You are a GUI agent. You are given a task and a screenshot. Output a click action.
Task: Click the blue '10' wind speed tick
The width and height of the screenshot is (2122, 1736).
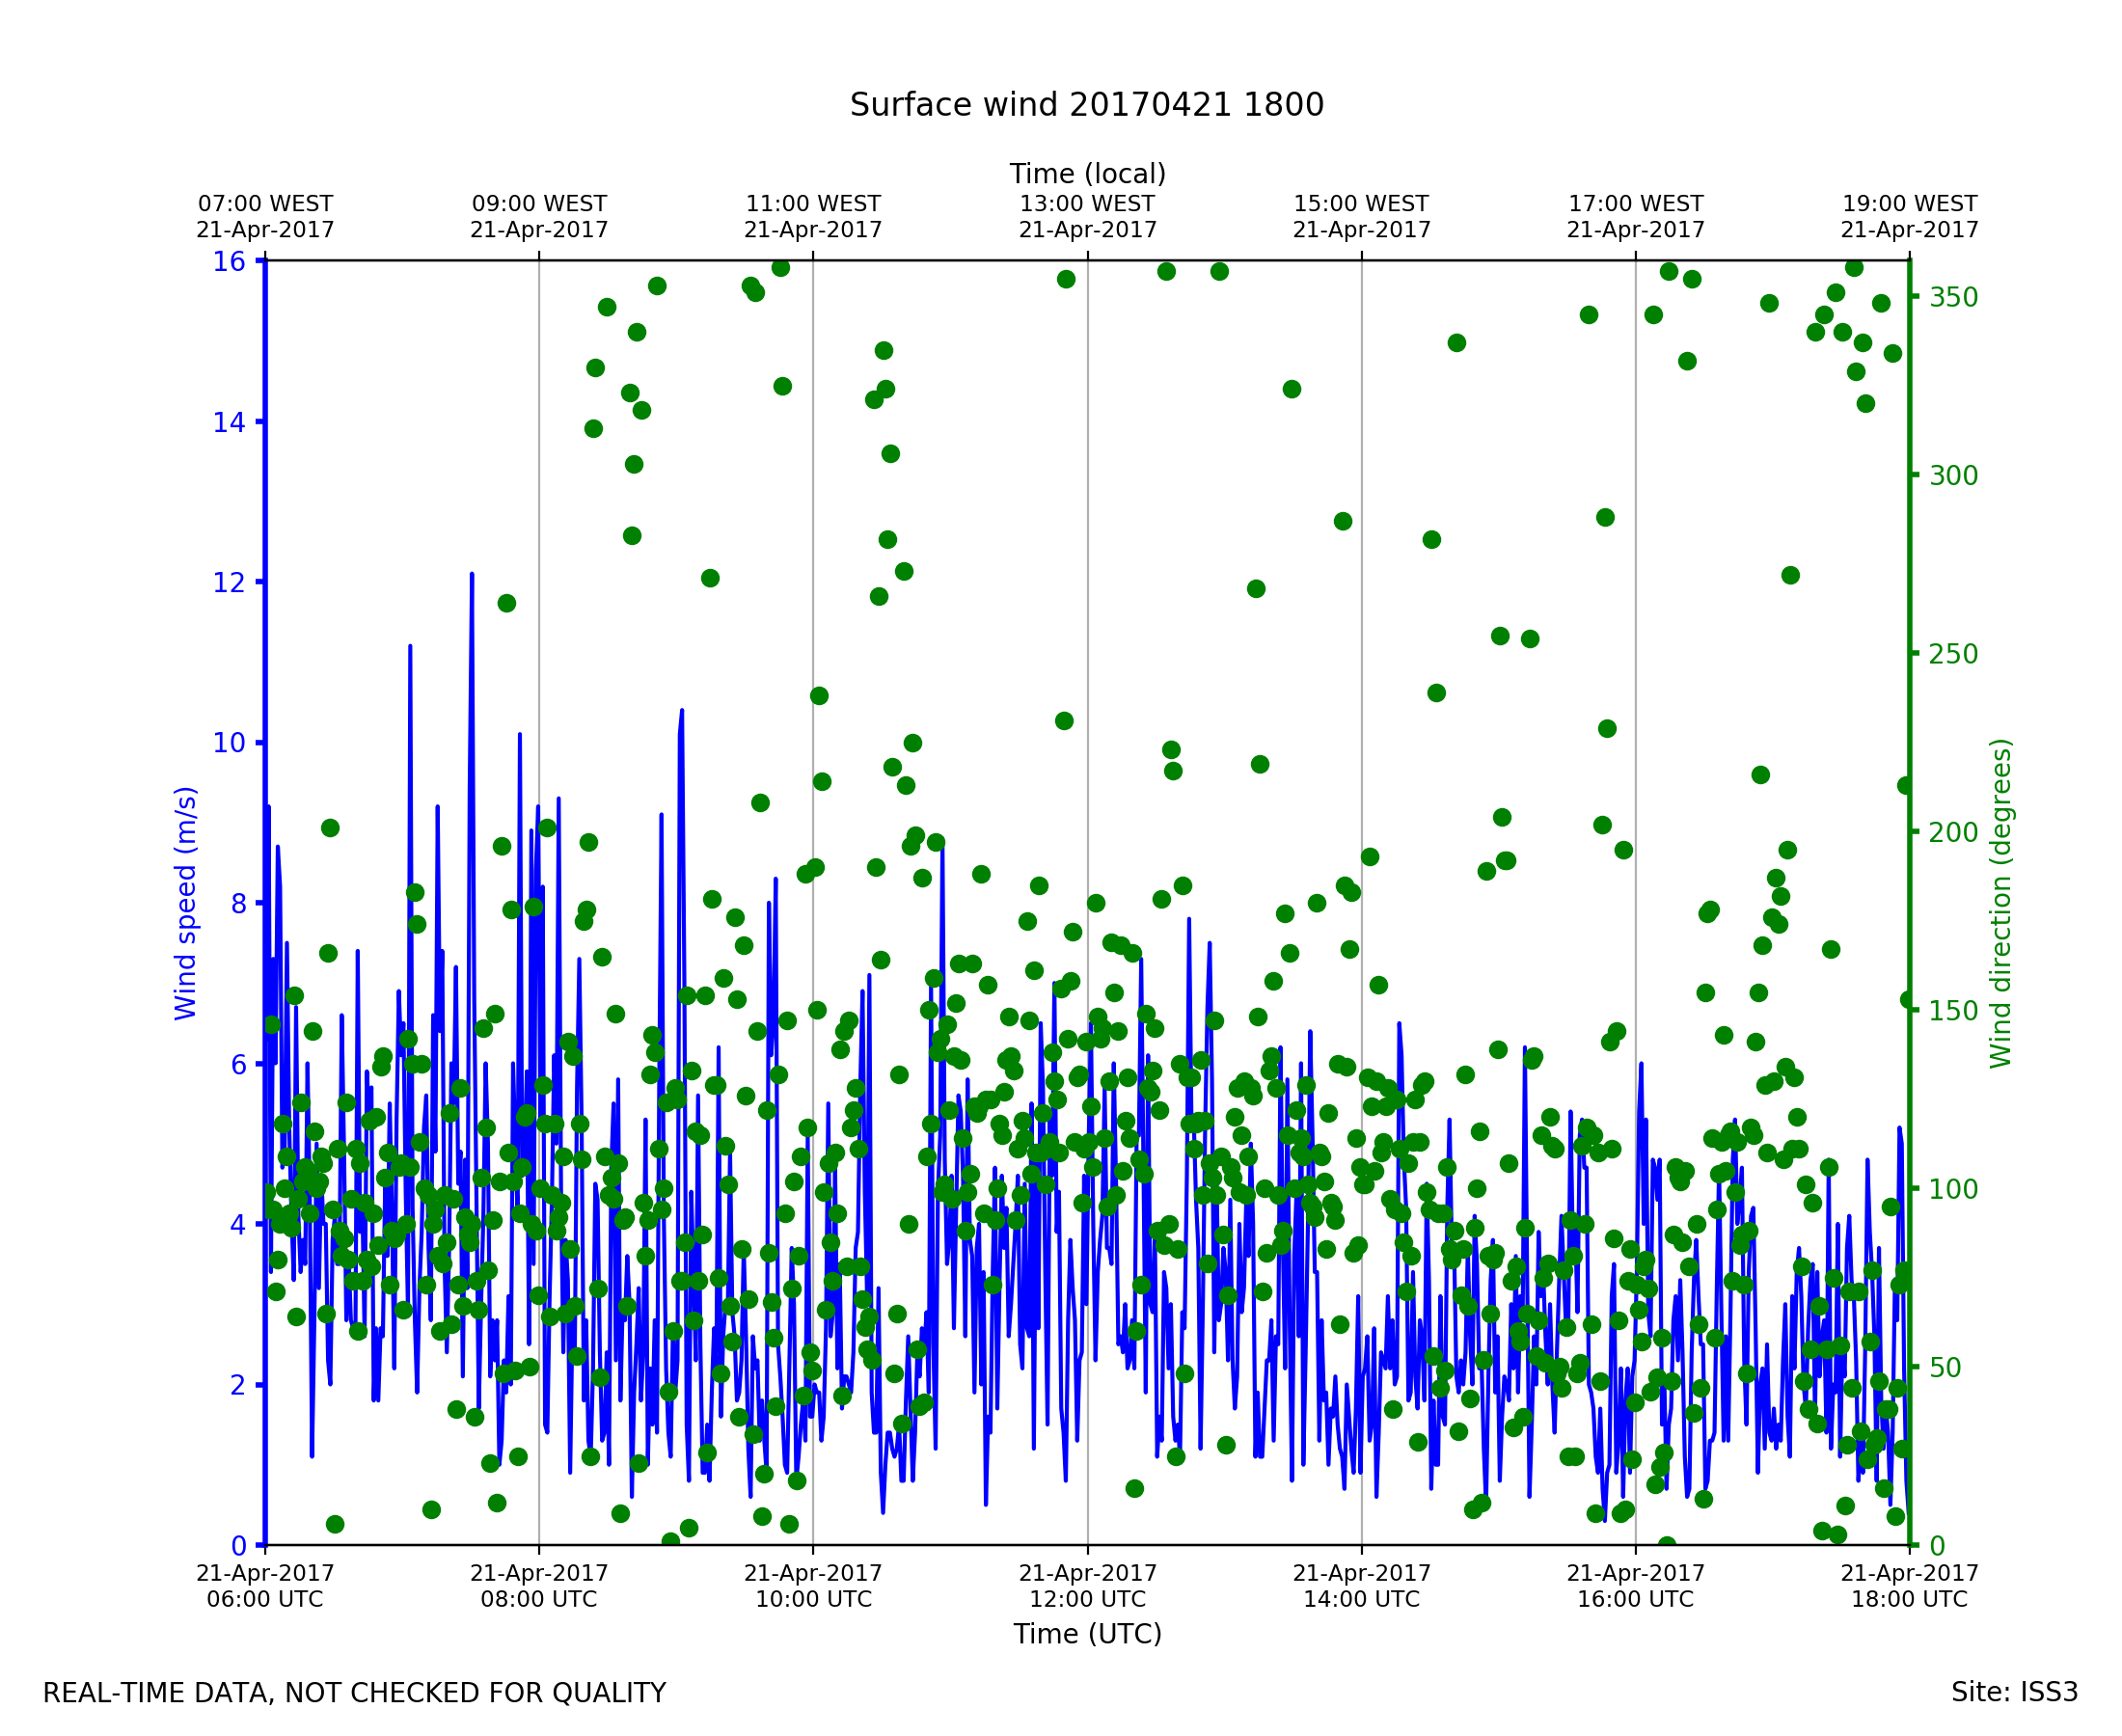tap(229, 743)
